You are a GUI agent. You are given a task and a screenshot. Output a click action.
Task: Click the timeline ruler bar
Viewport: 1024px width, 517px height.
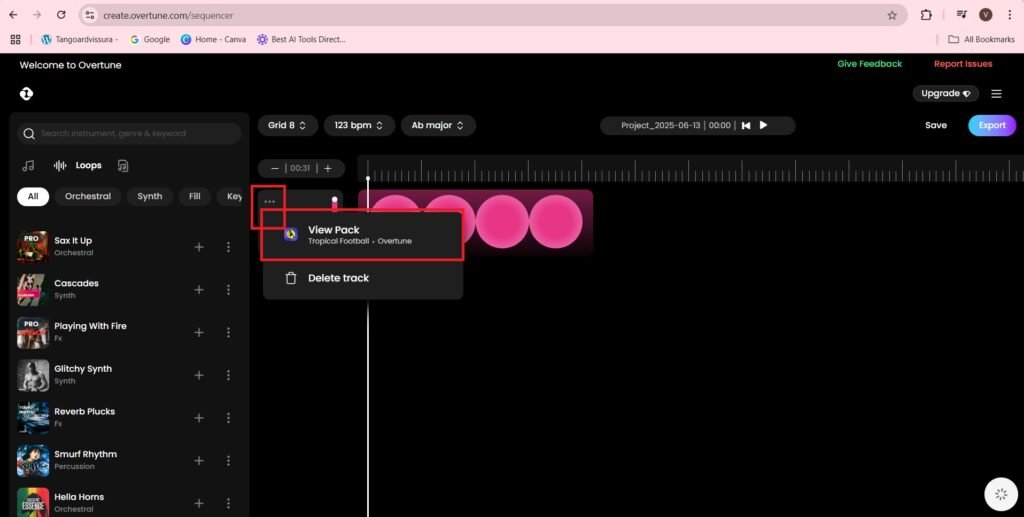pos(691,168)
